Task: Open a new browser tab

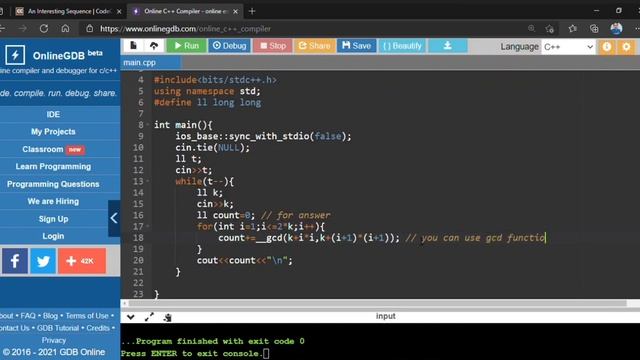Action: tap(252, 11)
